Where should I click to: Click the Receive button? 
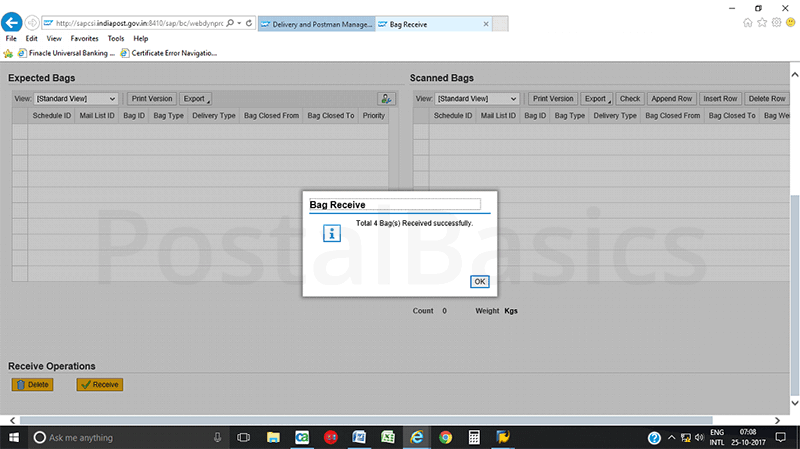[100, 384]
